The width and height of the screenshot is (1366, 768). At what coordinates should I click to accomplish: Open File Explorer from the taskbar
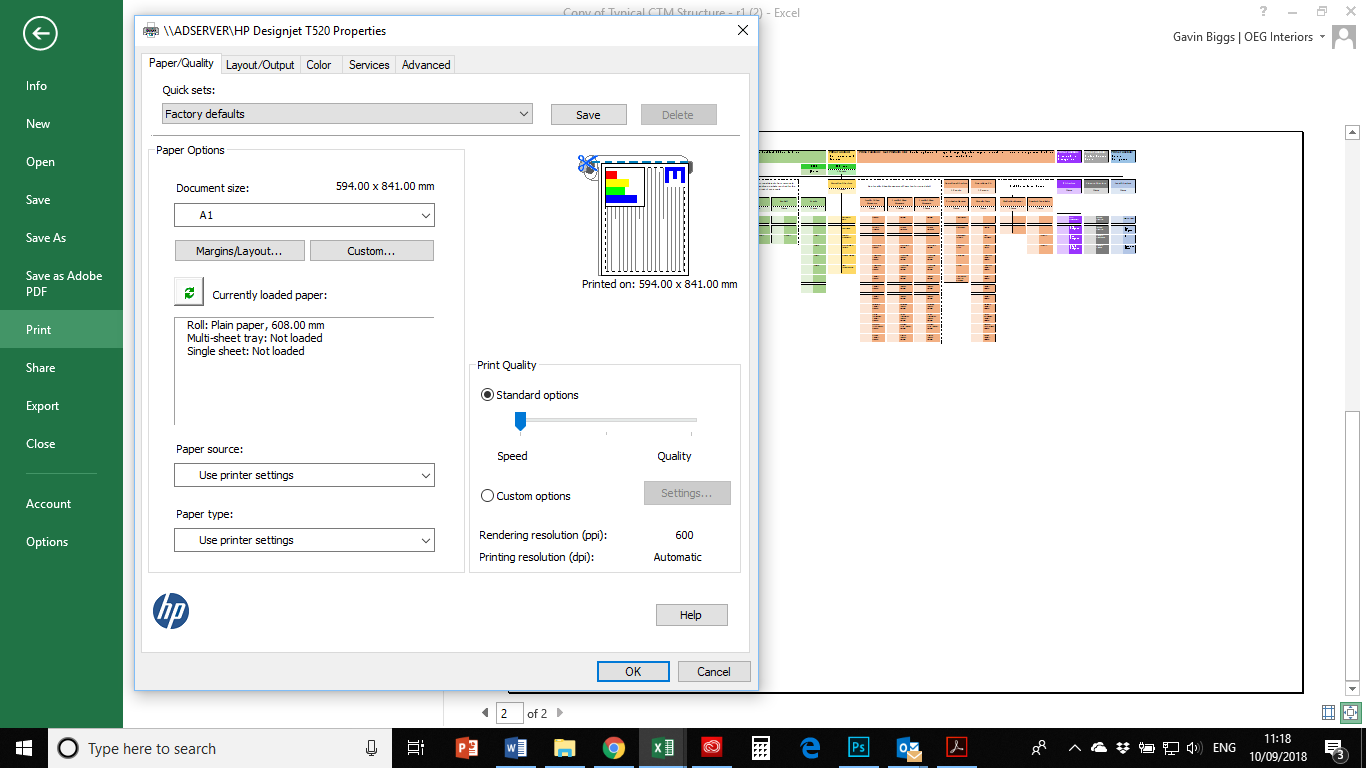564,748
